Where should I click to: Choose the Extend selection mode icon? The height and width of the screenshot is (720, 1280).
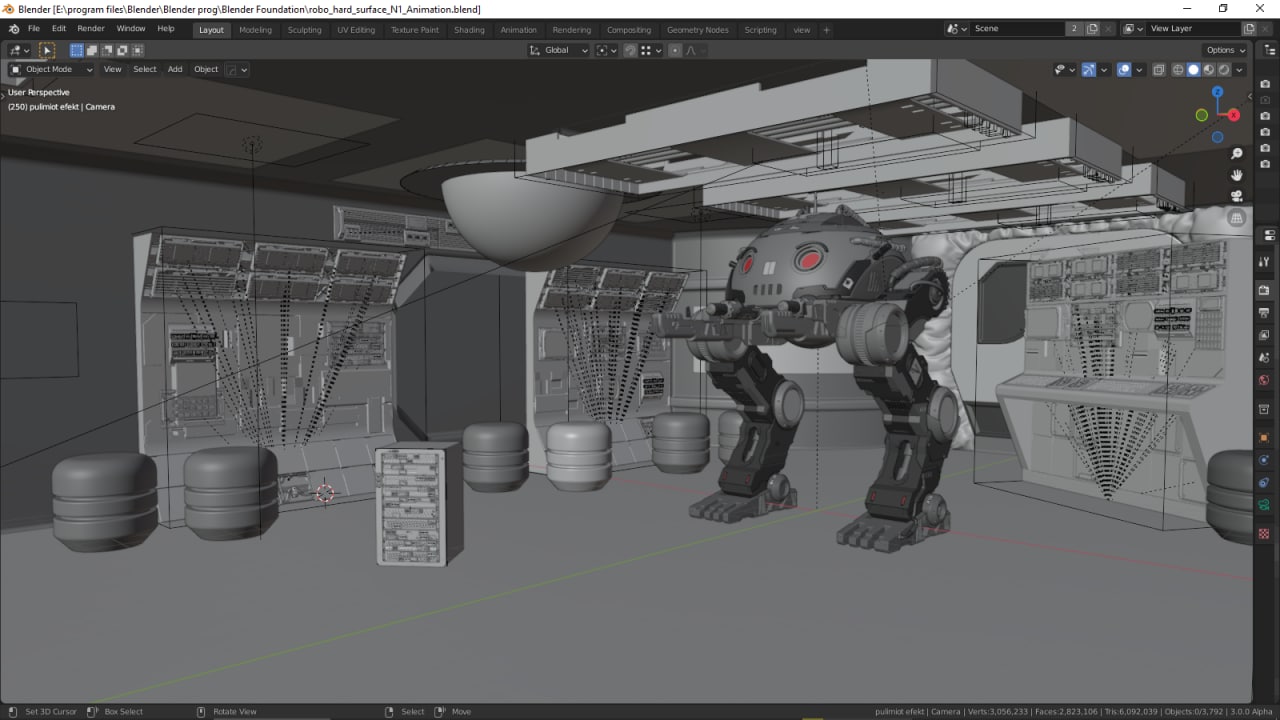point(92,50)
